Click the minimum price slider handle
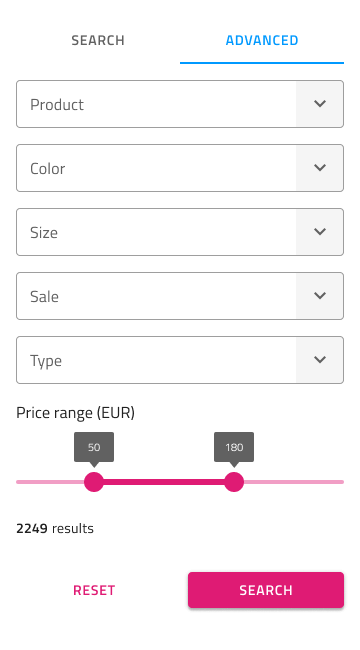Screen dimensions: 360x650 tap(94, 482)
